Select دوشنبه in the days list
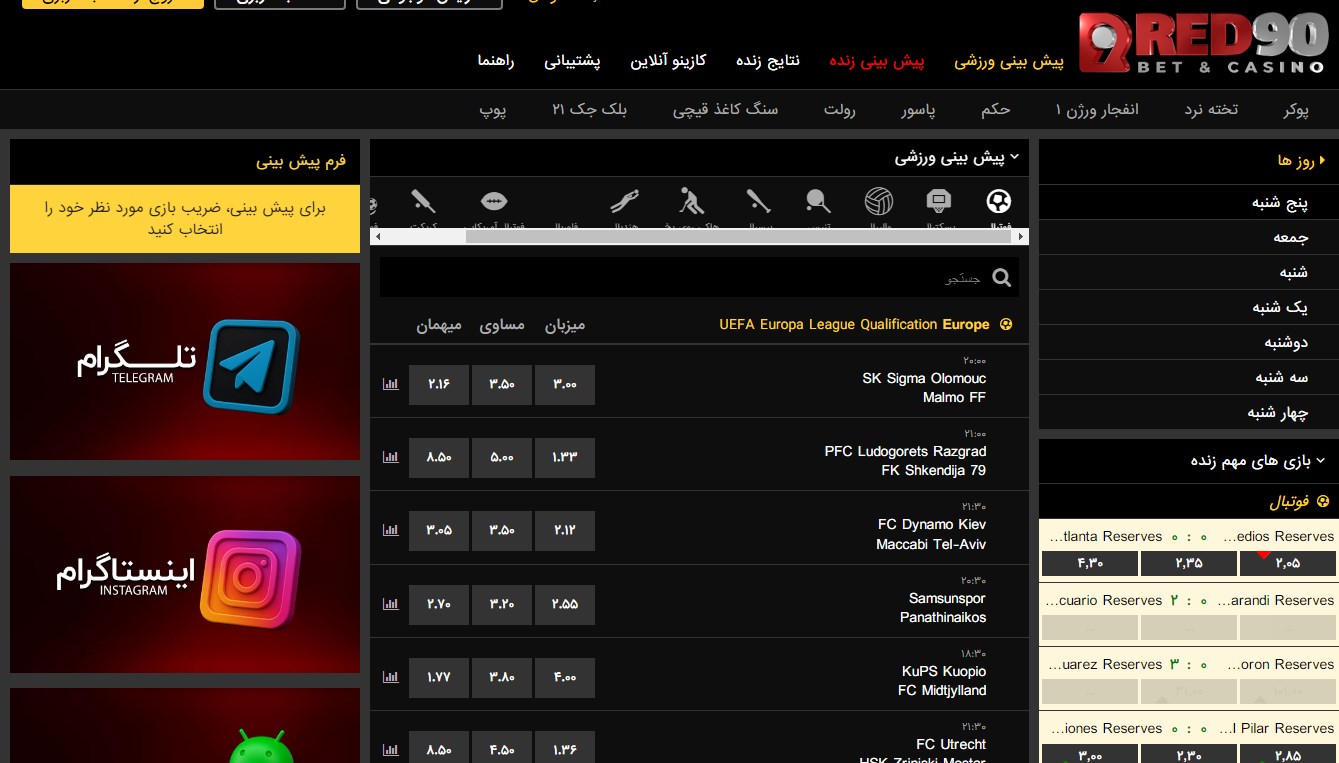This screenshot has height=763, width=1339. click(1189, 343)
